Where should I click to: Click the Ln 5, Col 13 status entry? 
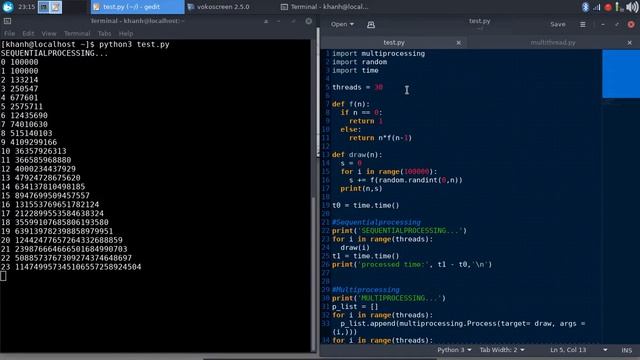568,350
